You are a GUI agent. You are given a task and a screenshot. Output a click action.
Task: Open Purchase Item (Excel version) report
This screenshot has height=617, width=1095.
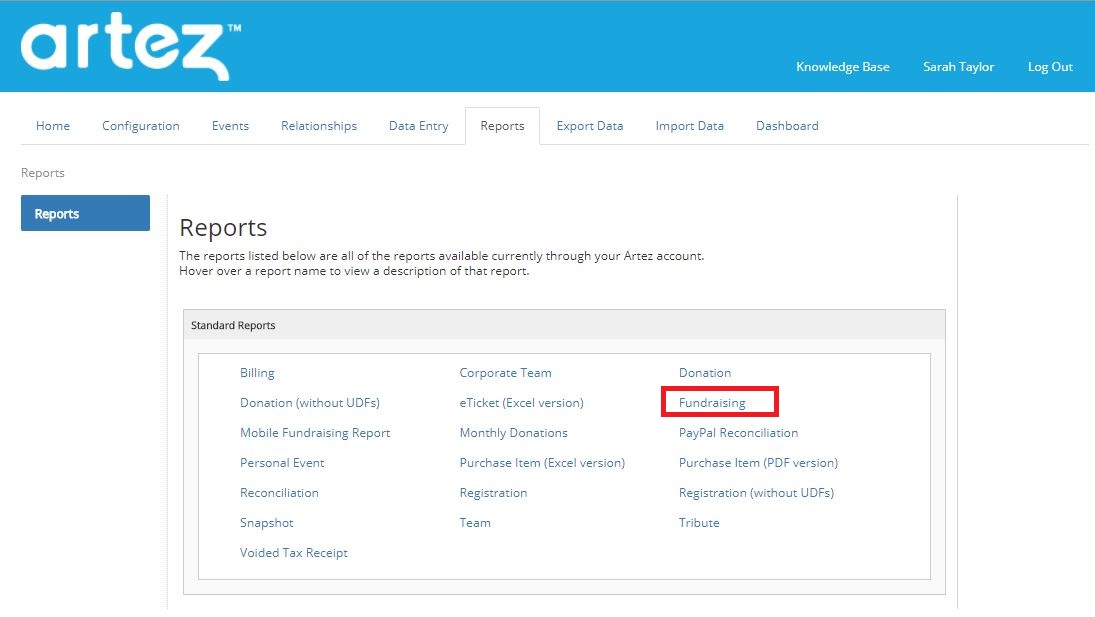[x=542, y=463]
